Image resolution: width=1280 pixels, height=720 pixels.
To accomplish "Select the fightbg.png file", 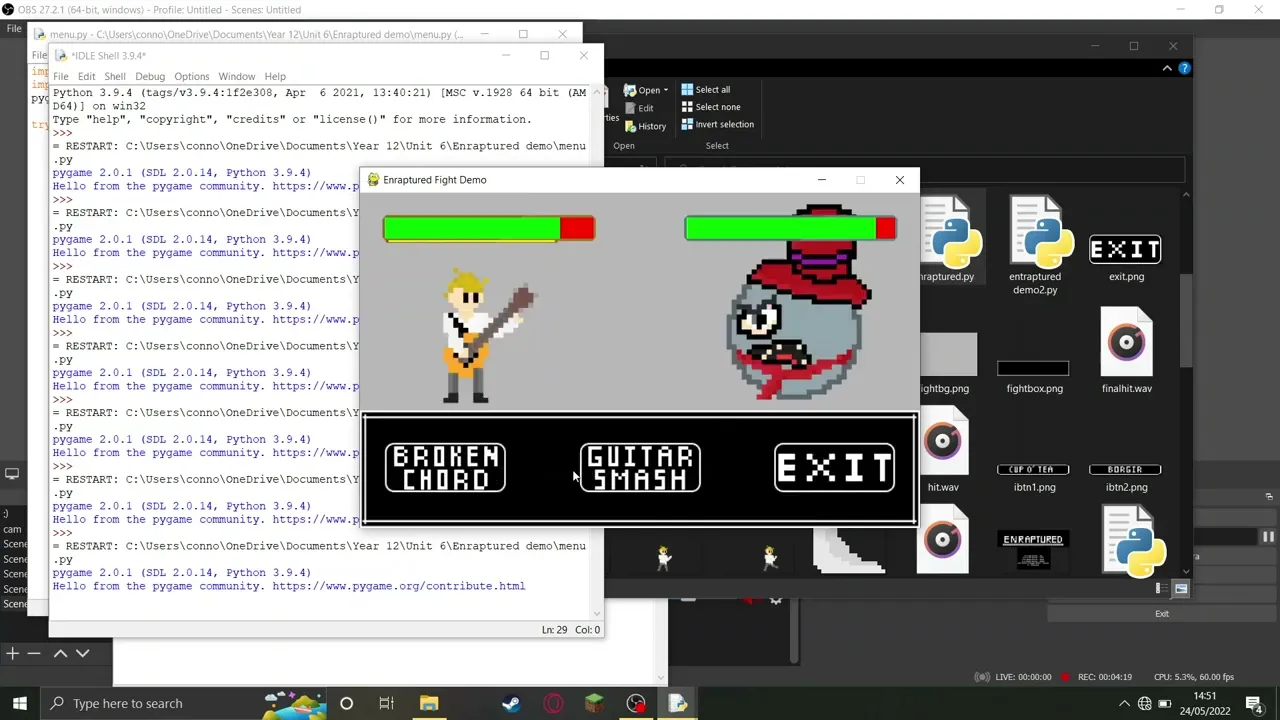I will (945, 364).
